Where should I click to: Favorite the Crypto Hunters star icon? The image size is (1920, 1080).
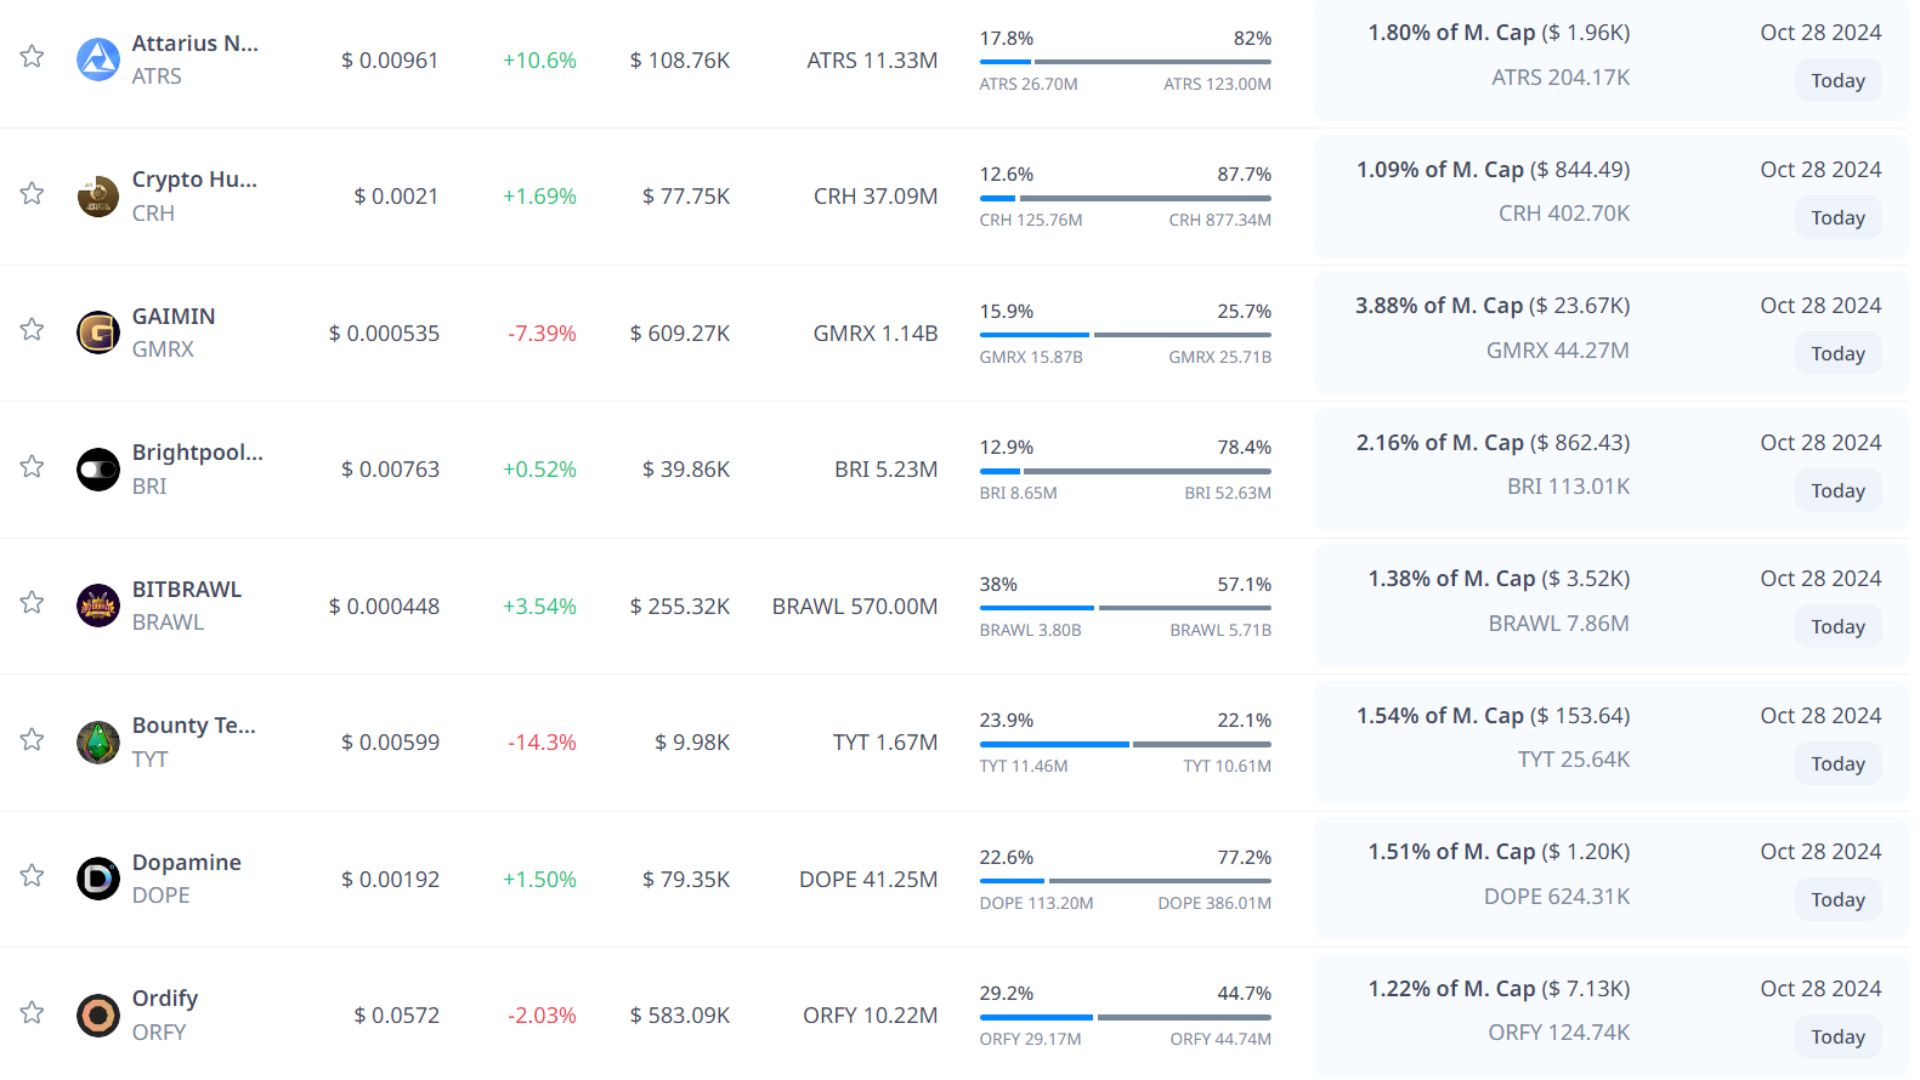point(32,193)
